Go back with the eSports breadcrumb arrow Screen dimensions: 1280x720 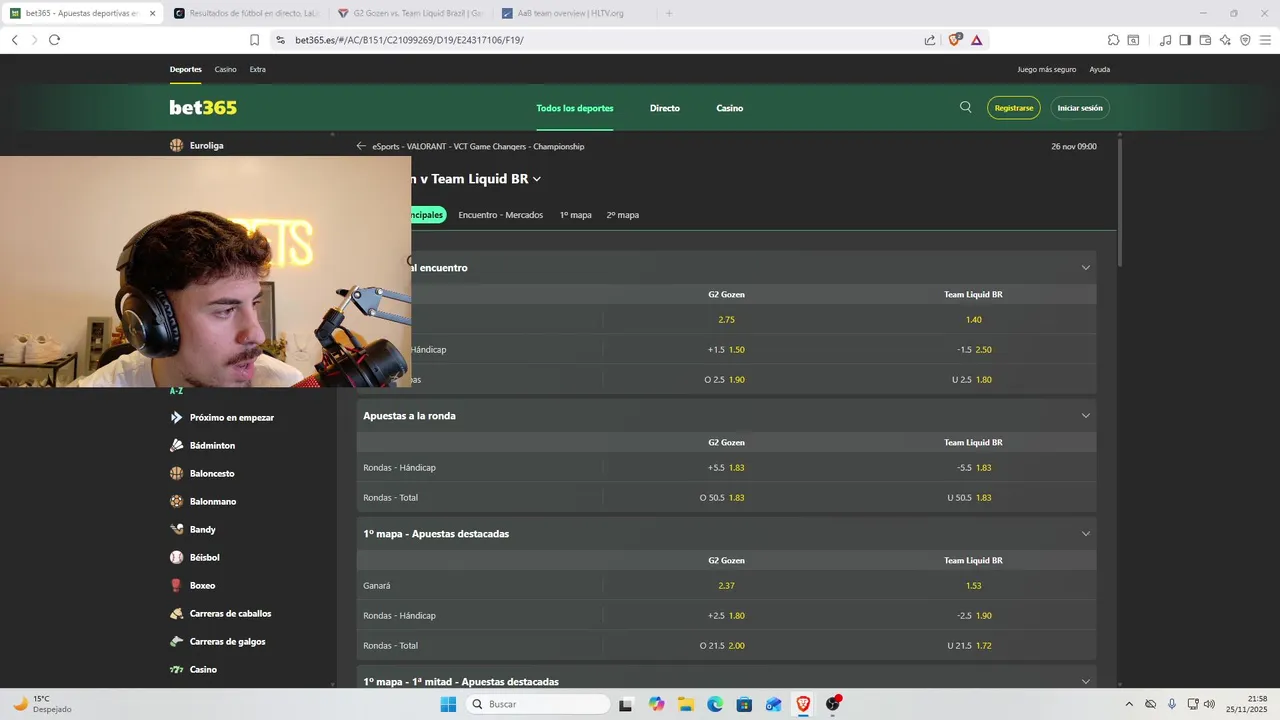click(361, 146)
